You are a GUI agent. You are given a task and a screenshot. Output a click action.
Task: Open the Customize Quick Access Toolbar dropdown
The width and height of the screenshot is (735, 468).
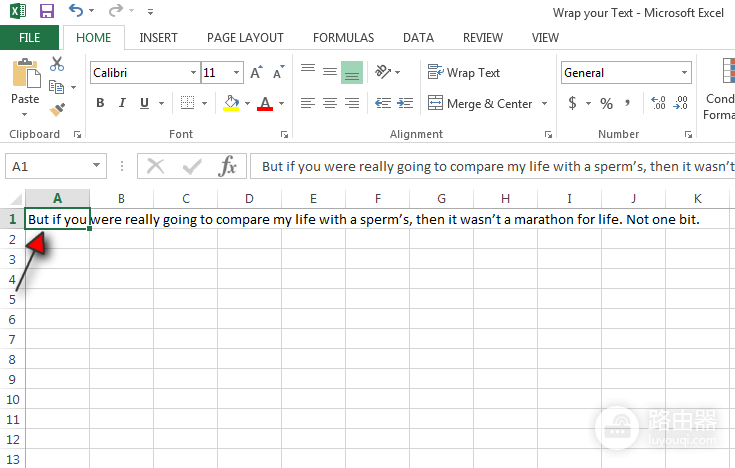click(150, 12)
